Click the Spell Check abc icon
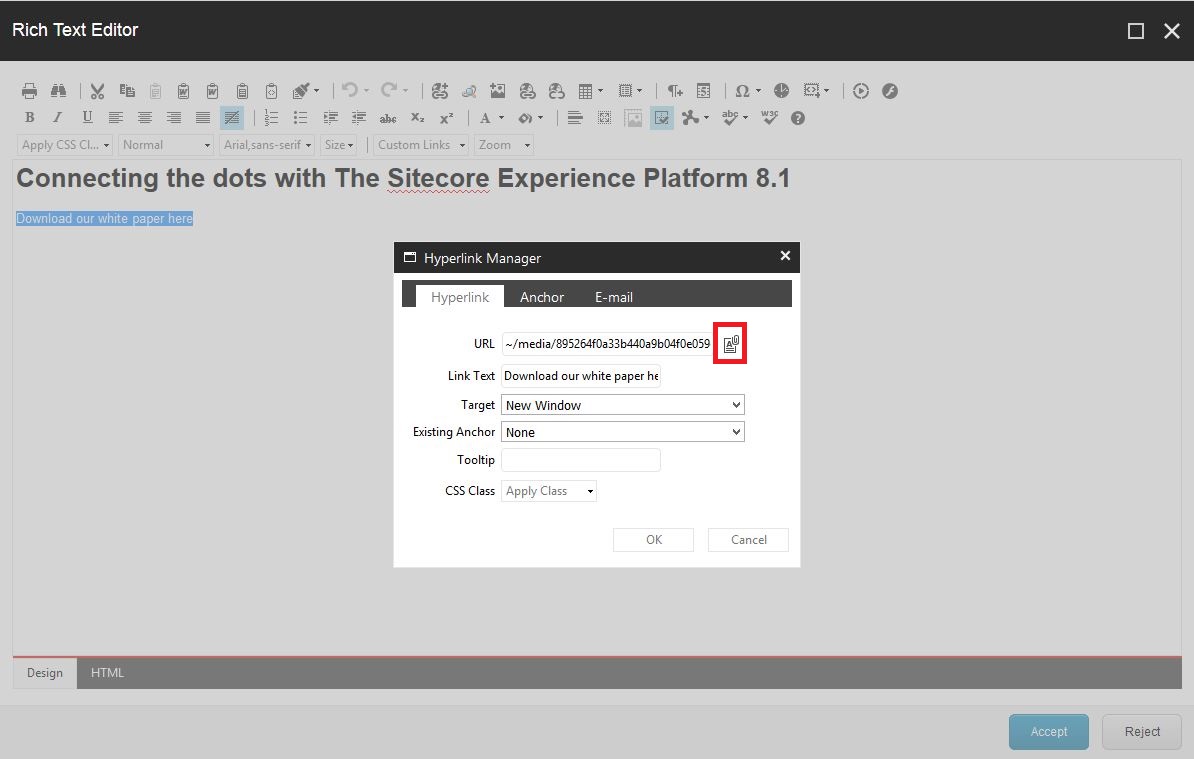1194x759 pixels. (729, 117)
